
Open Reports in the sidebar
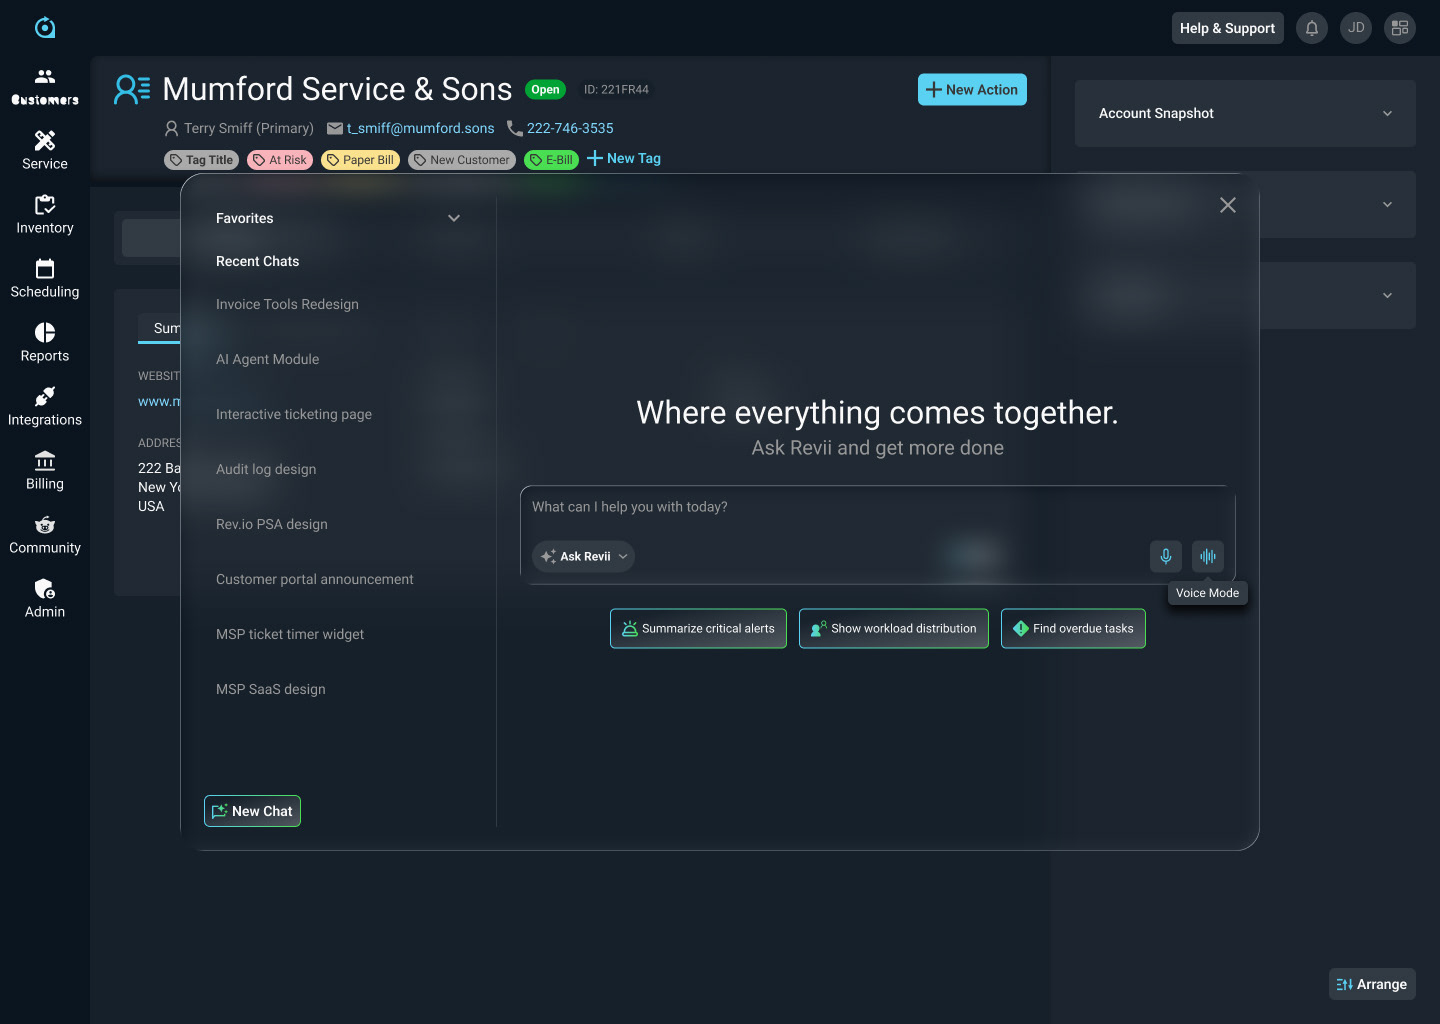click(45, 343)
